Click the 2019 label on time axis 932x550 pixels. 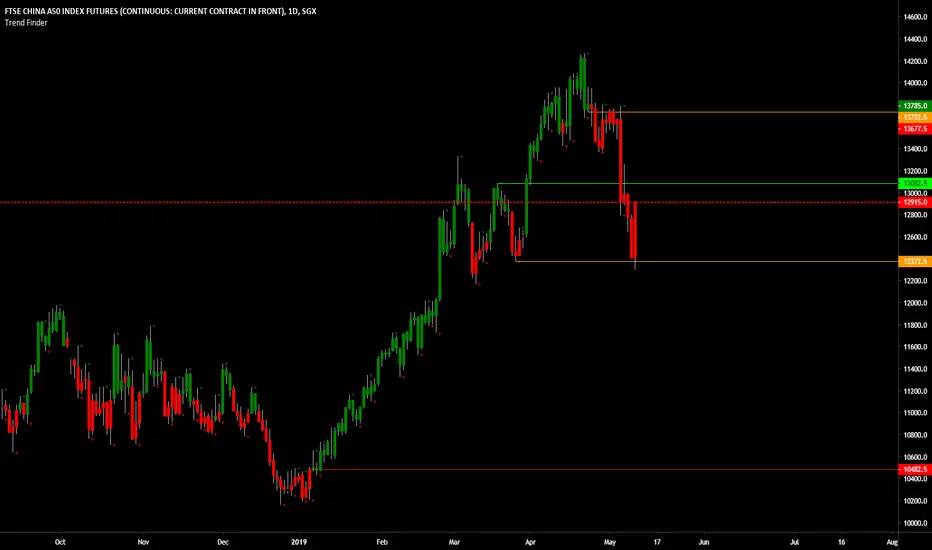coord(299,542)
